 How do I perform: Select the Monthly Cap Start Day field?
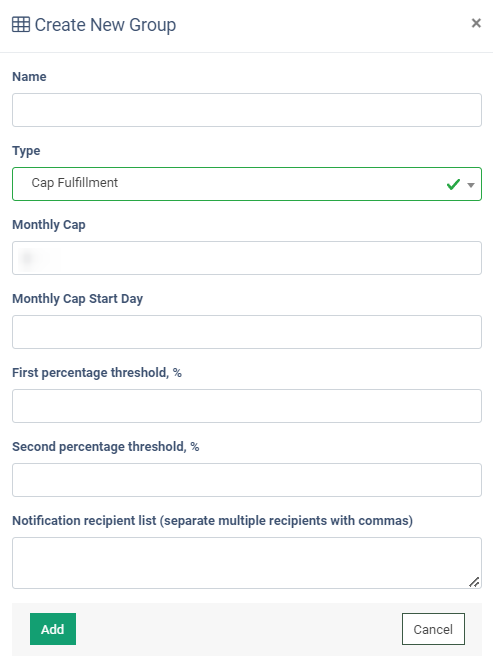pos(247,332)
